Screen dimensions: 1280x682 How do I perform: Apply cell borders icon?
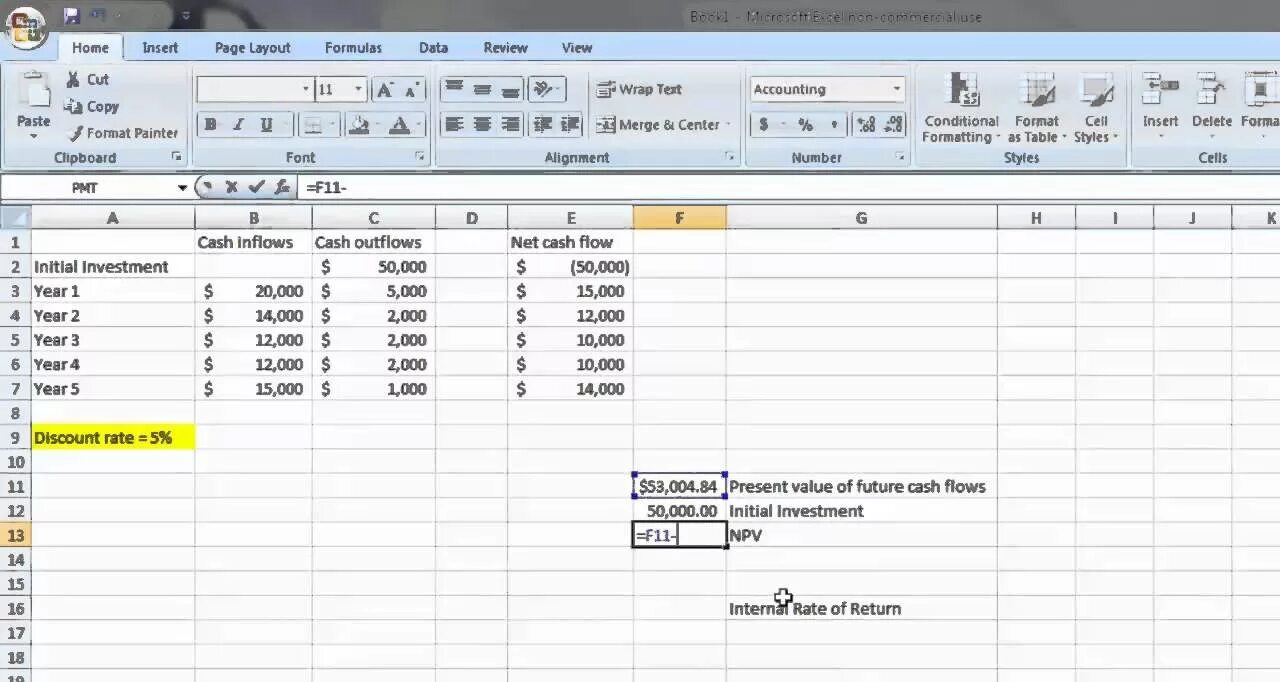coord(313,125)
